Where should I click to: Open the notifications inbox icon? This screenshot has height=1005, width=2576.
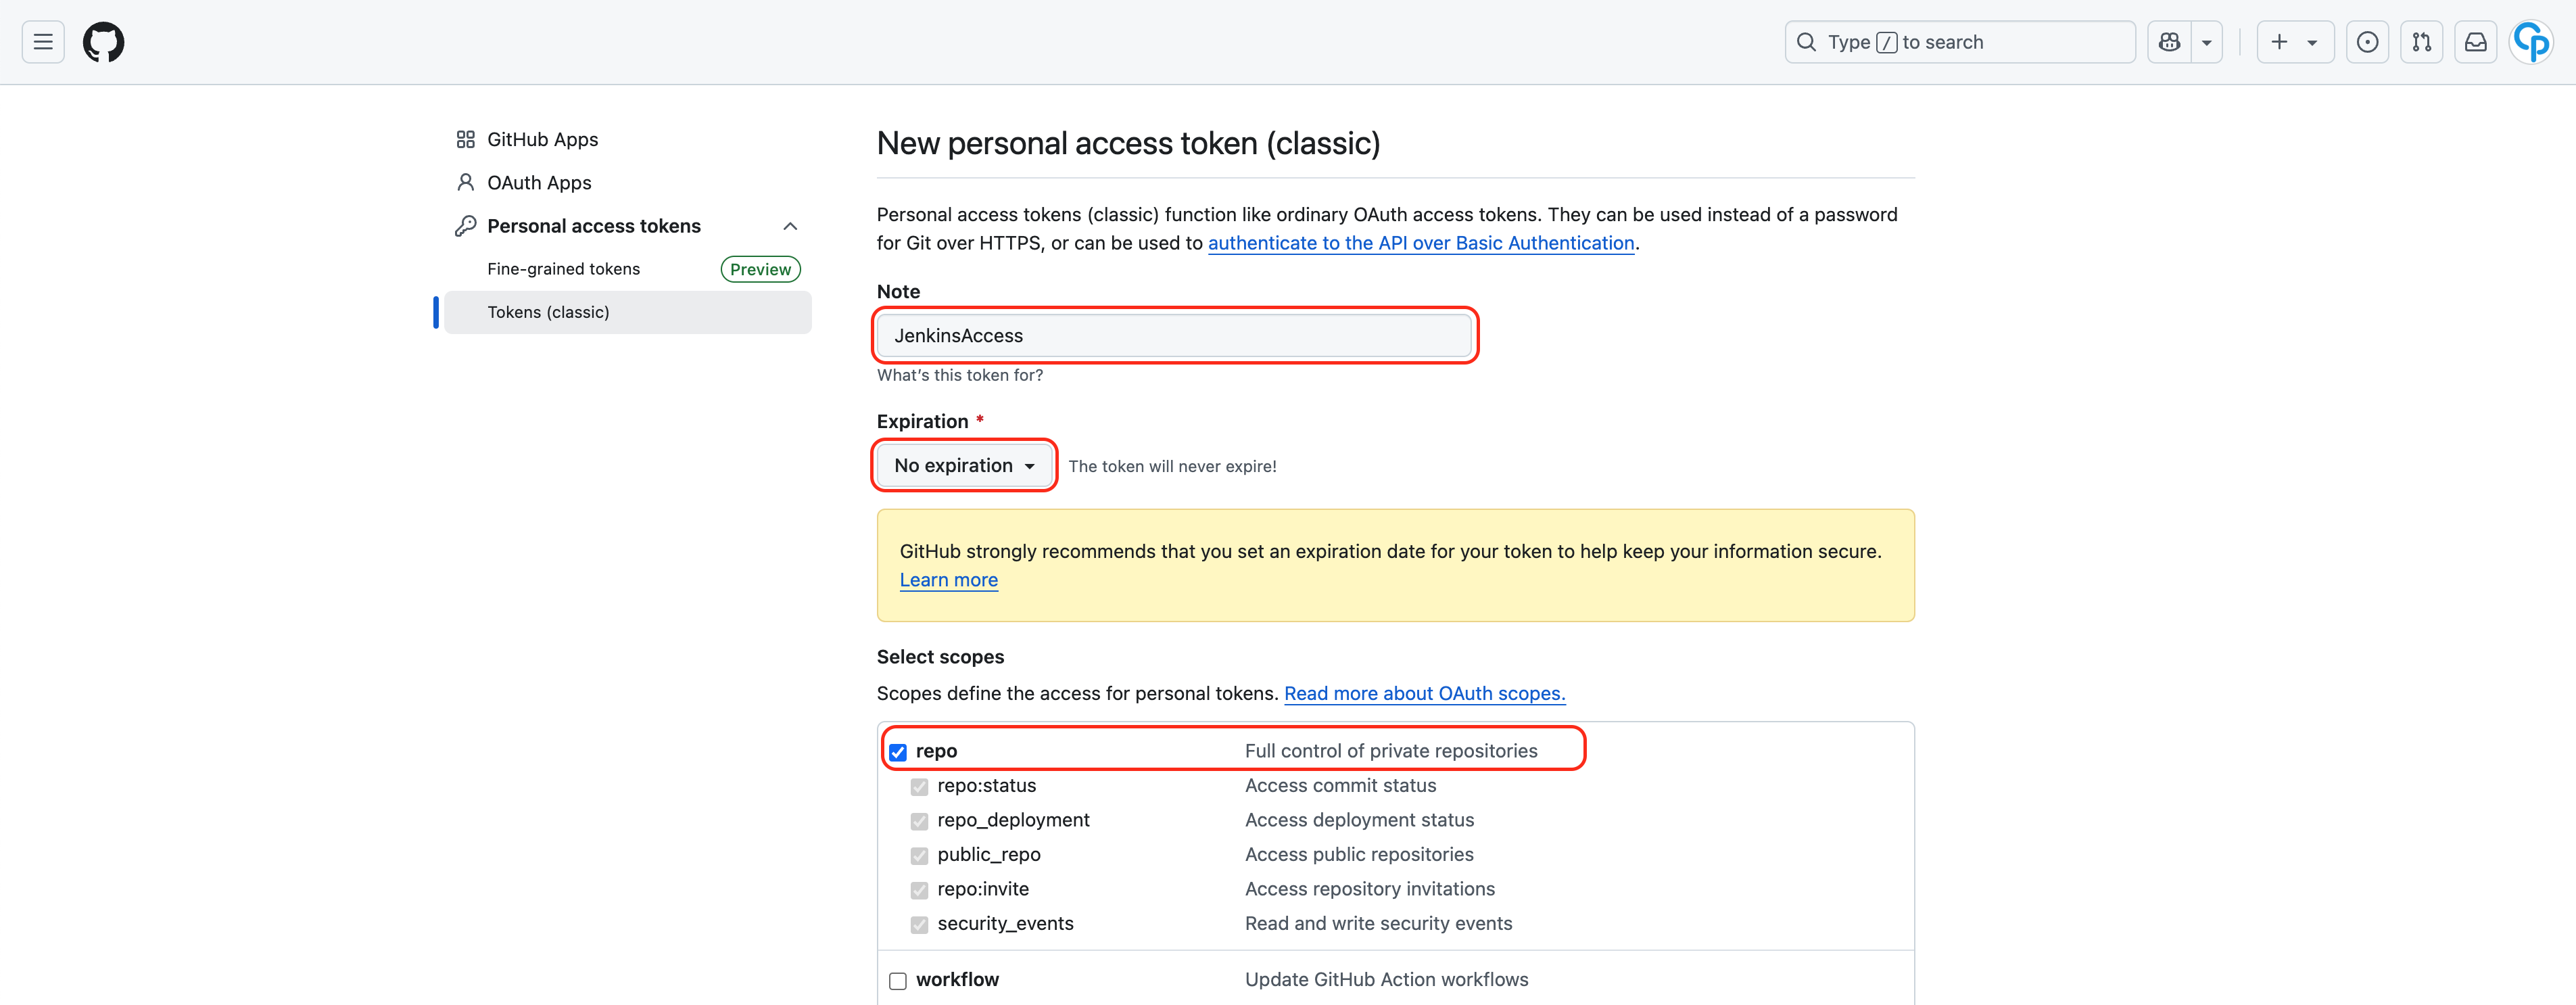2475,42
